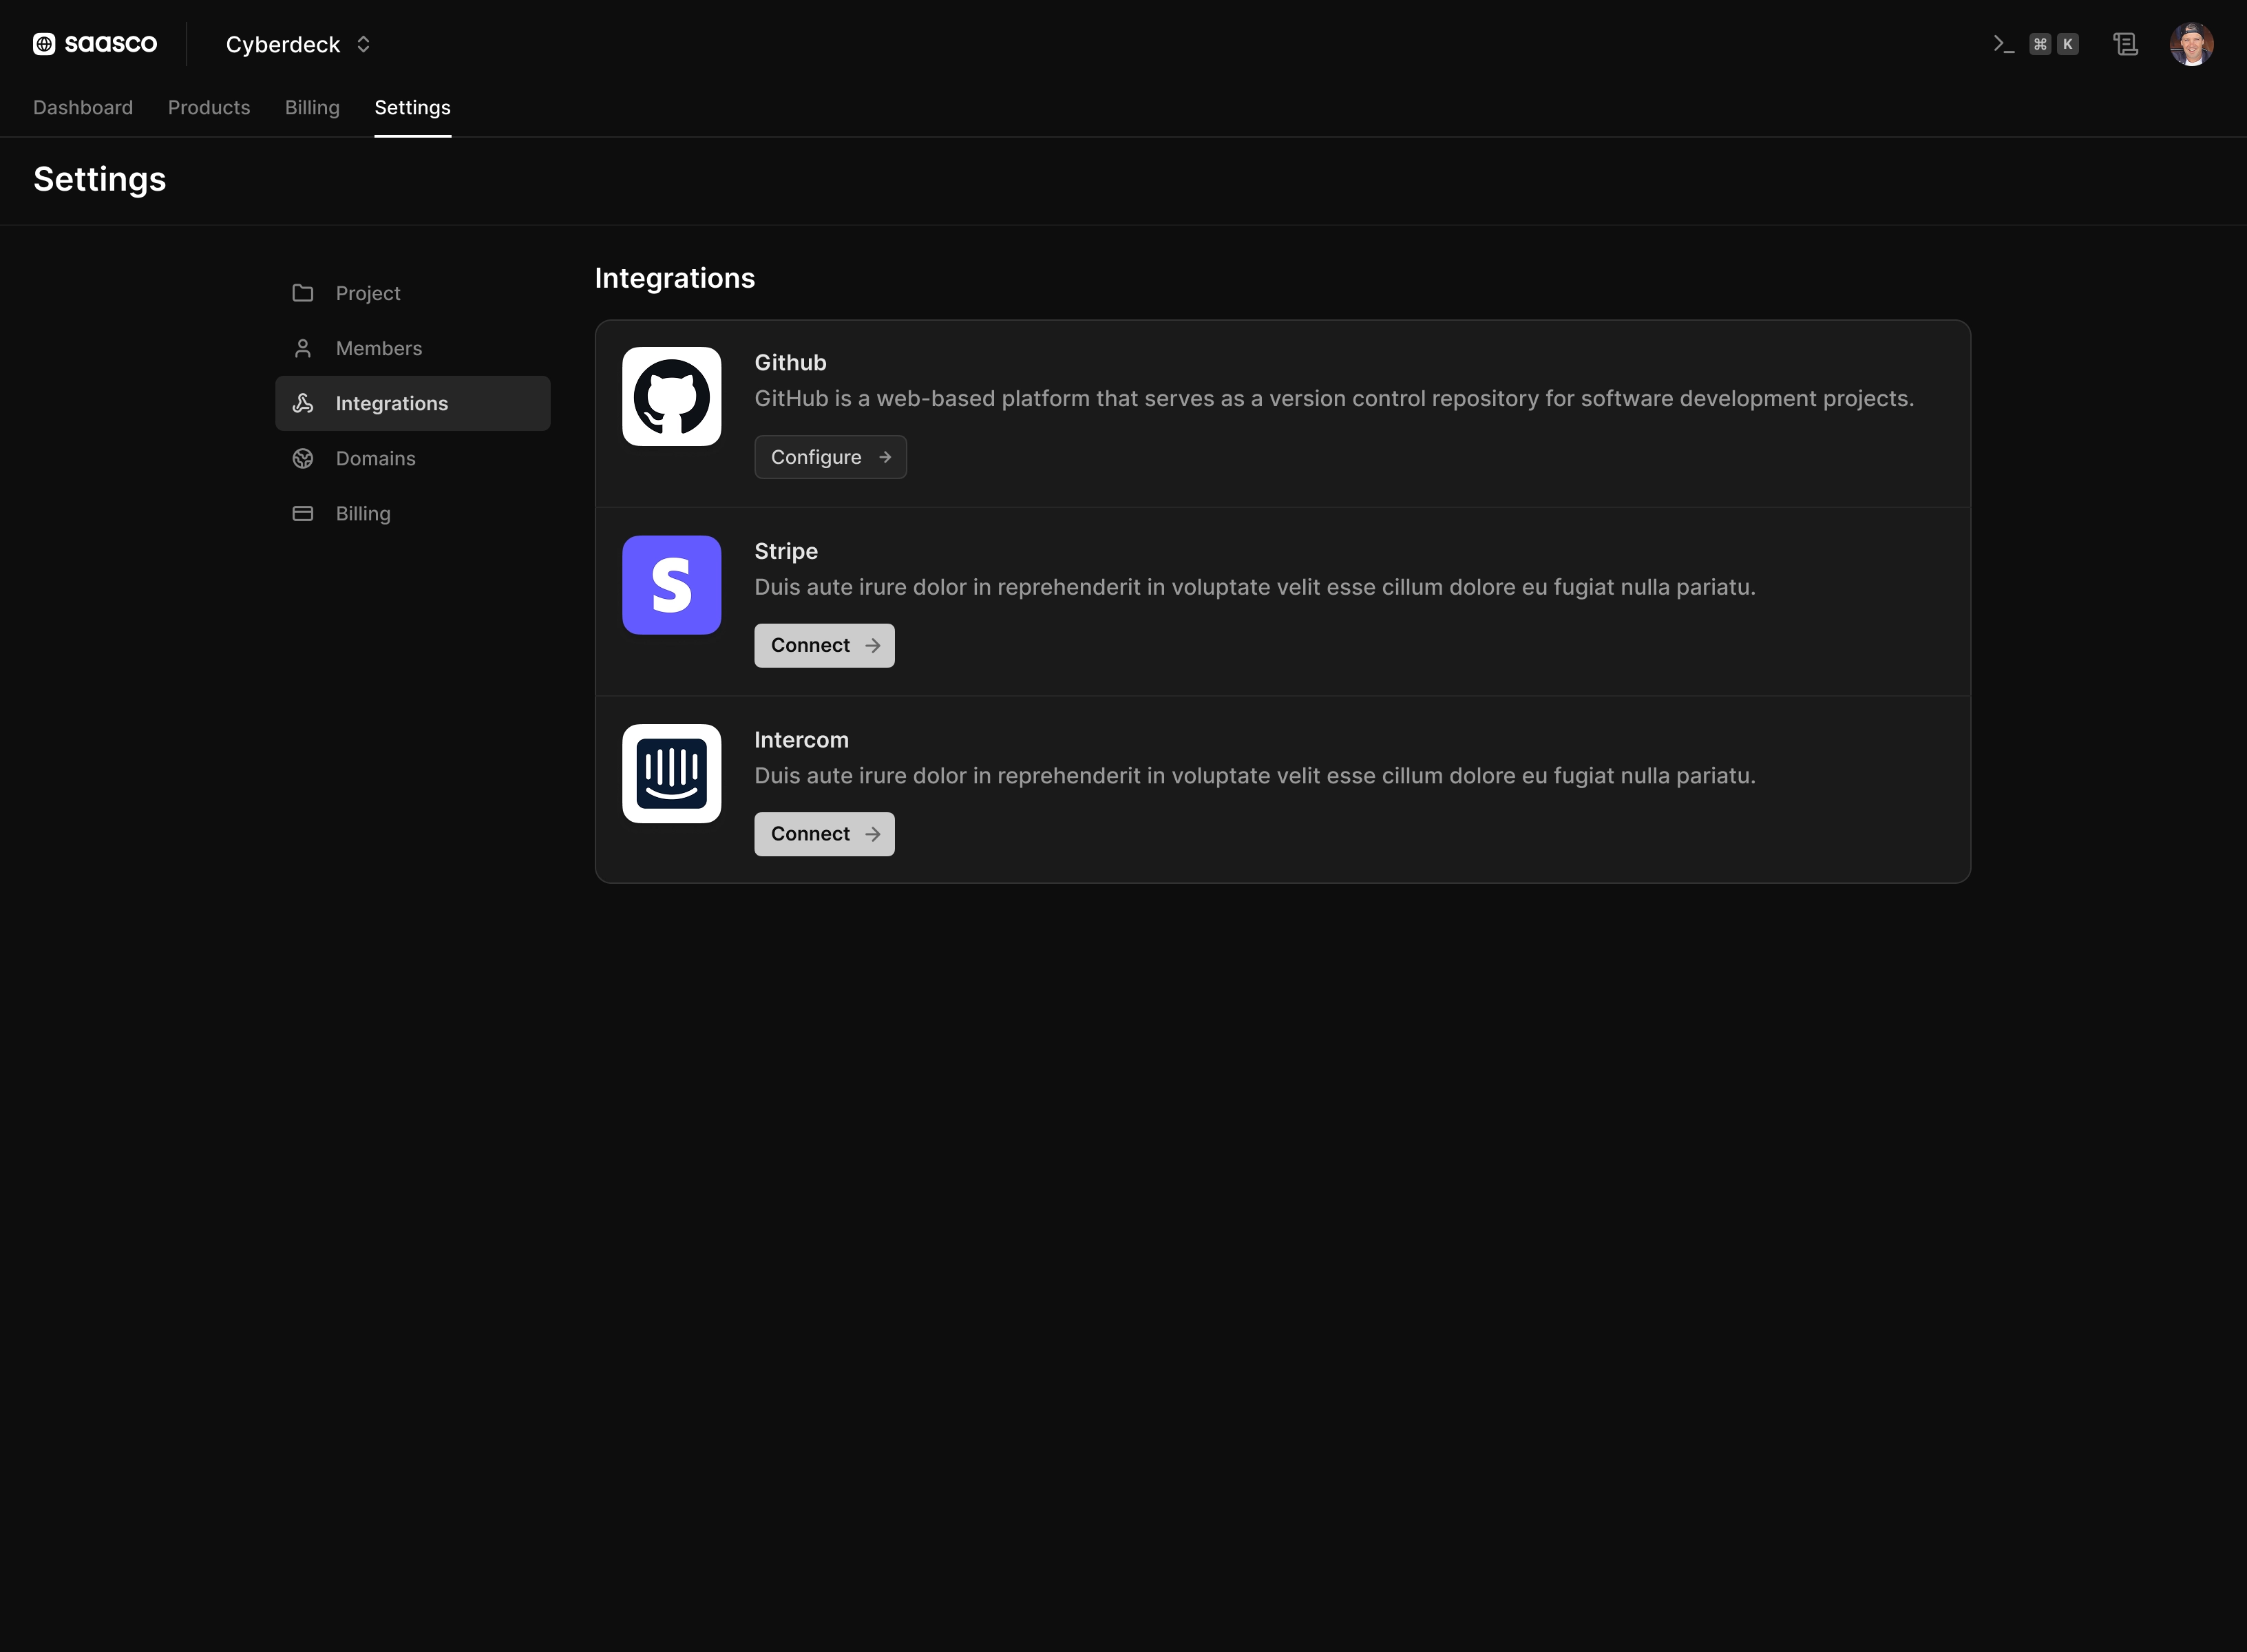Click the Settings page heading
This screenshot has width=2247, height=1652.
(x=100, y=179)
